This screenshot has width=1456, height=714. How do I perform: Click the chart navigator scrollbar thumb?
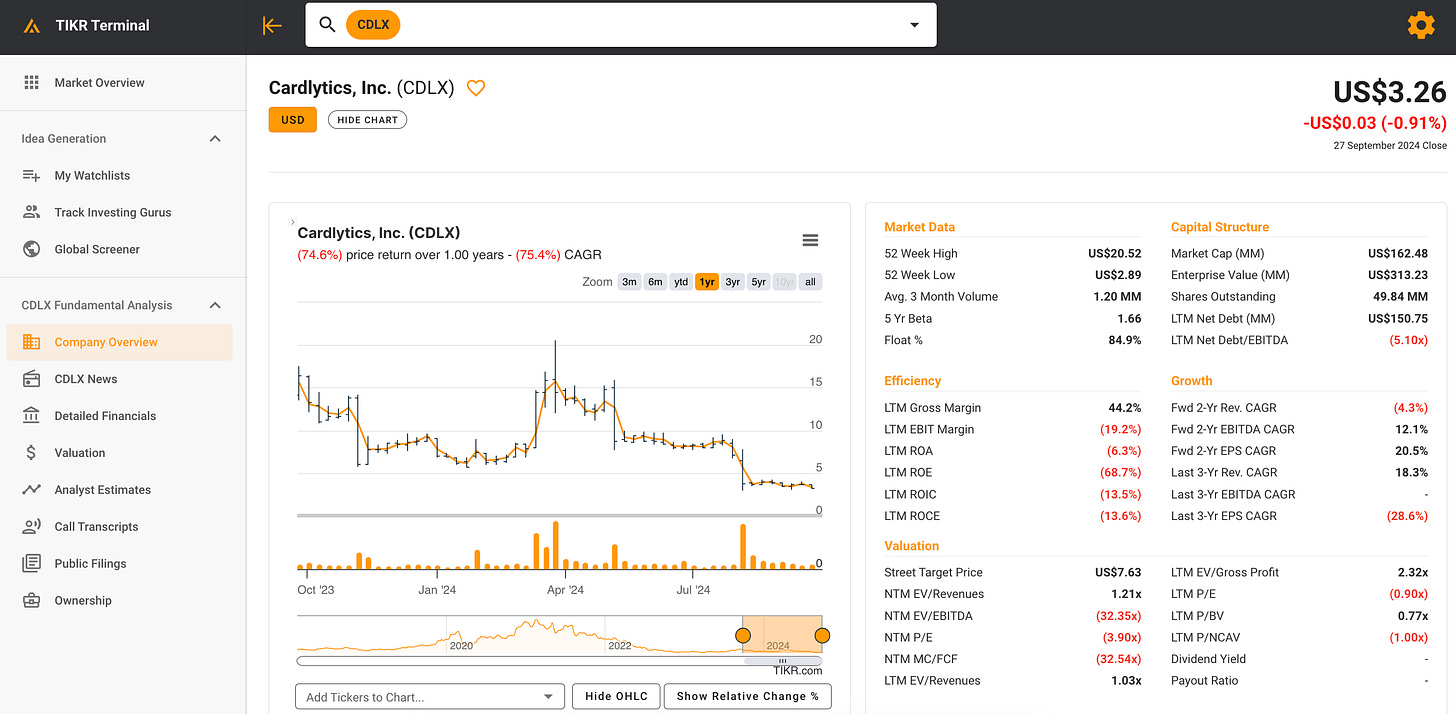(782, 660)
